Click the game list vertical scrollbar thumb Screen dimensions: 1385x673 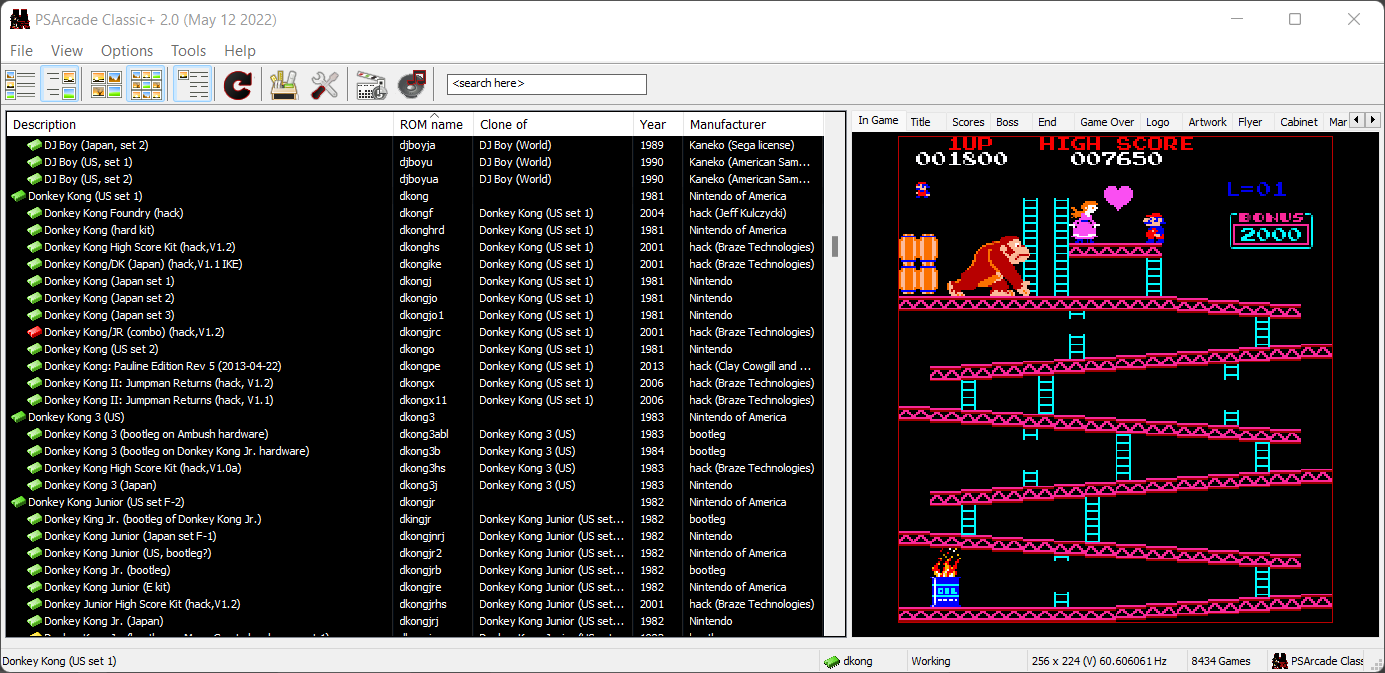[x=834, y=246]
